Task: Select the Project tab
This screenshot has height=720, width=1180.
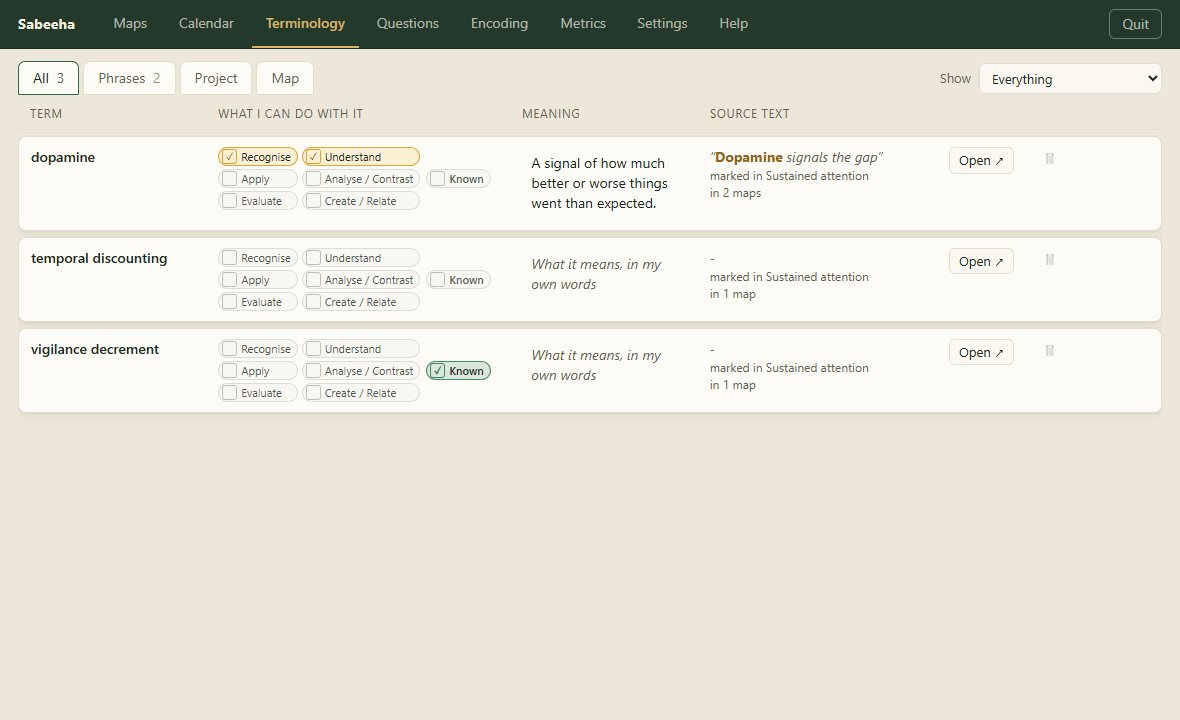Action: point(216,78)
